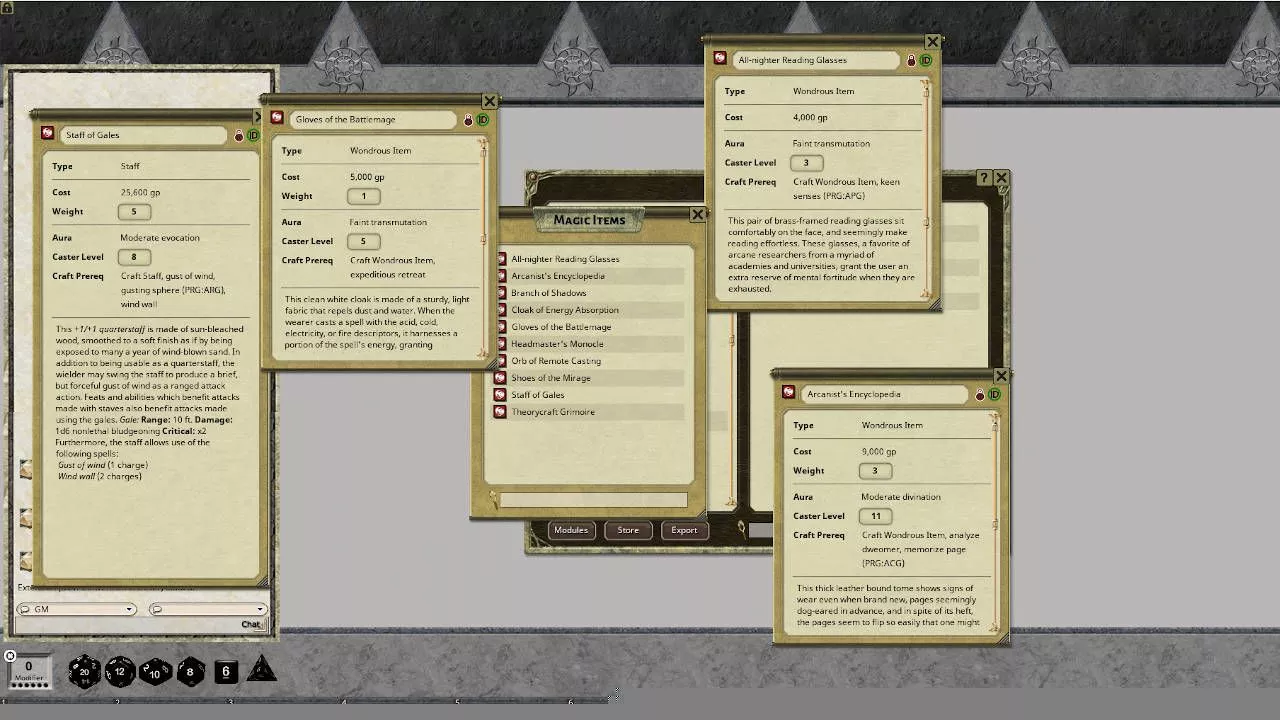Click the Modules button
This screenshot has width=1280, height=720.
click(x=571, y=530)
